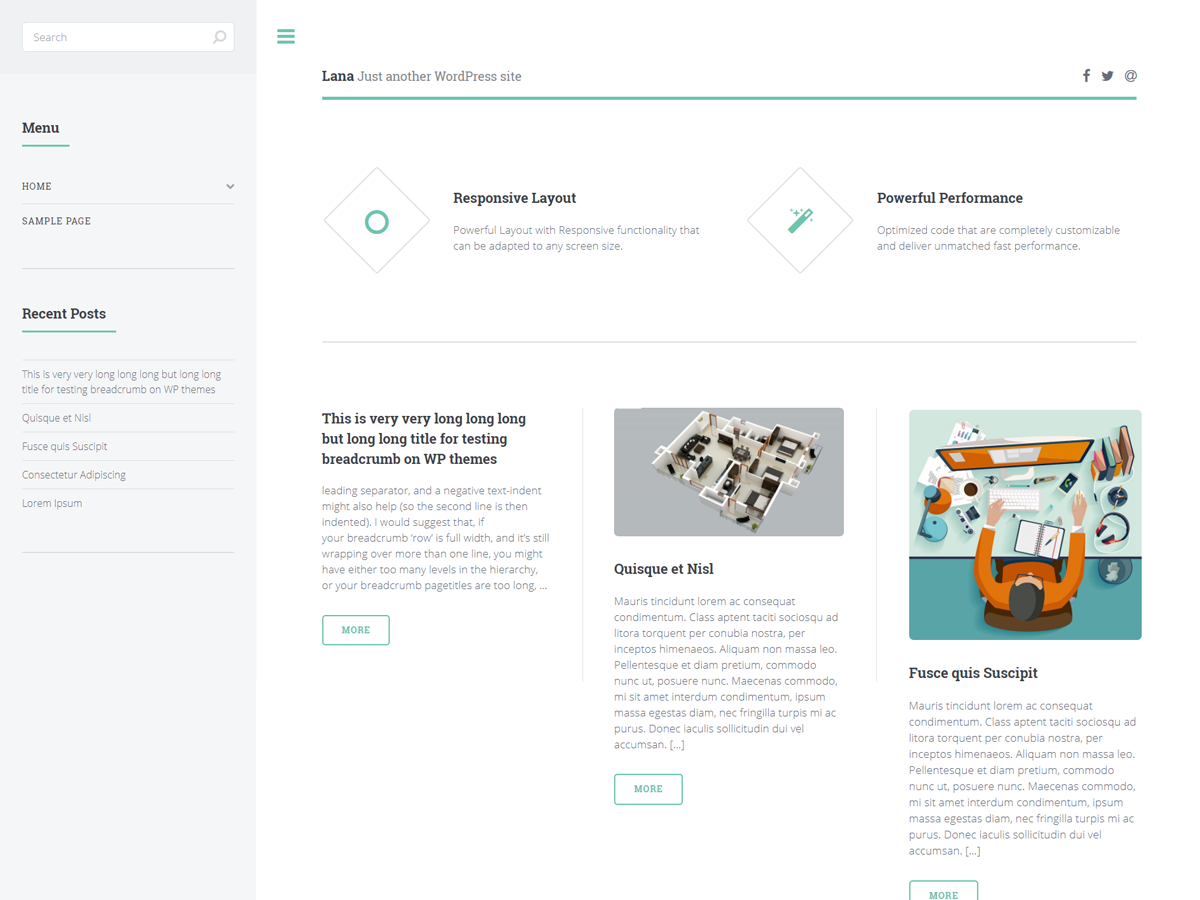Open Sample Page menu item
This screenshot has width=1200, height=900.
(56, 221)
